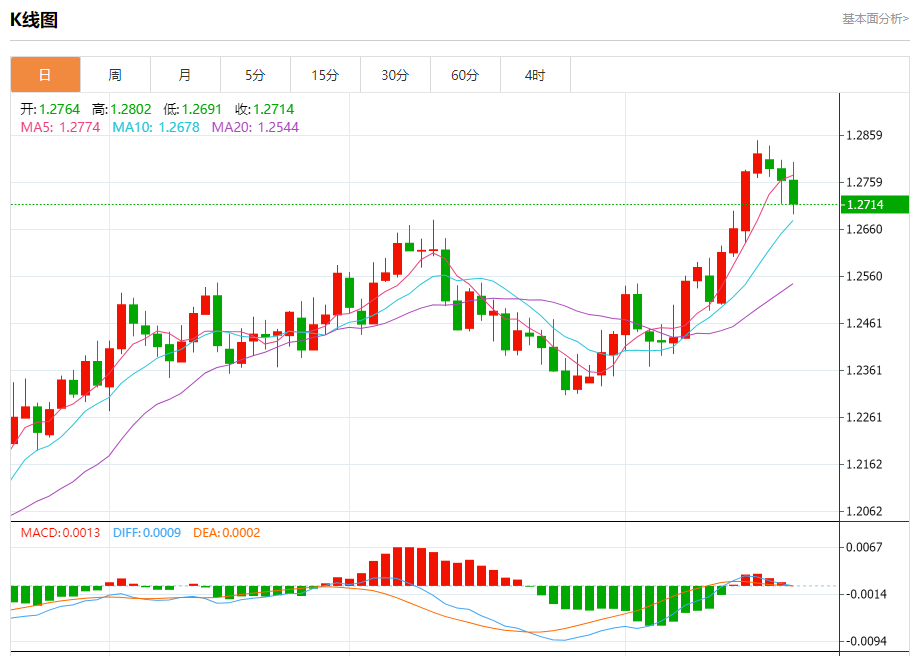Click the 1.2560 price axis label

[x=864, y=276]
